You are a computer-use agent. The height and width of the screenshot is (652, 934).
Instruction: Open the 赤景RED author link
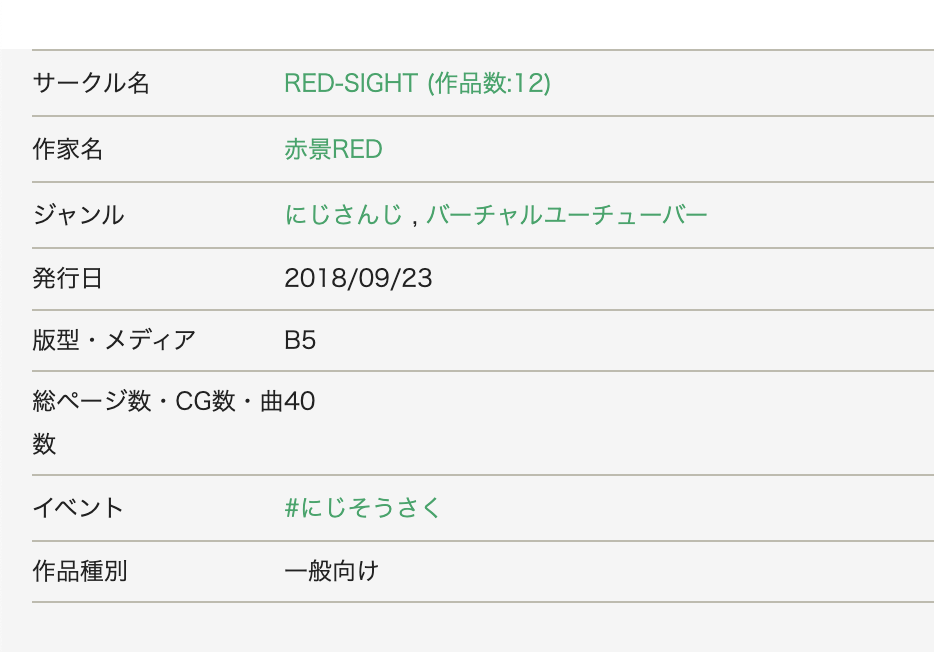pyautogui.click(x=333, y=149)
